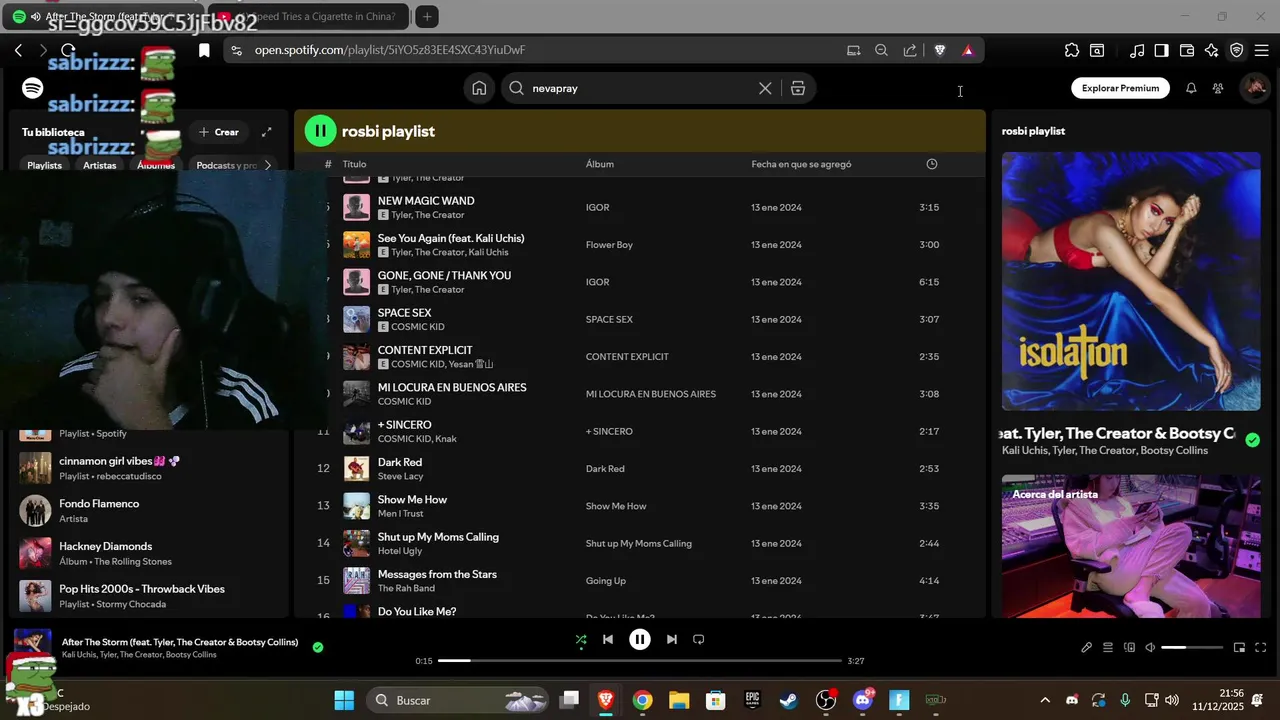Select the Podcasts filter chip
The width and height of the screenshot is (1280, 720).
pyautogui.click(x=226, y=165)
